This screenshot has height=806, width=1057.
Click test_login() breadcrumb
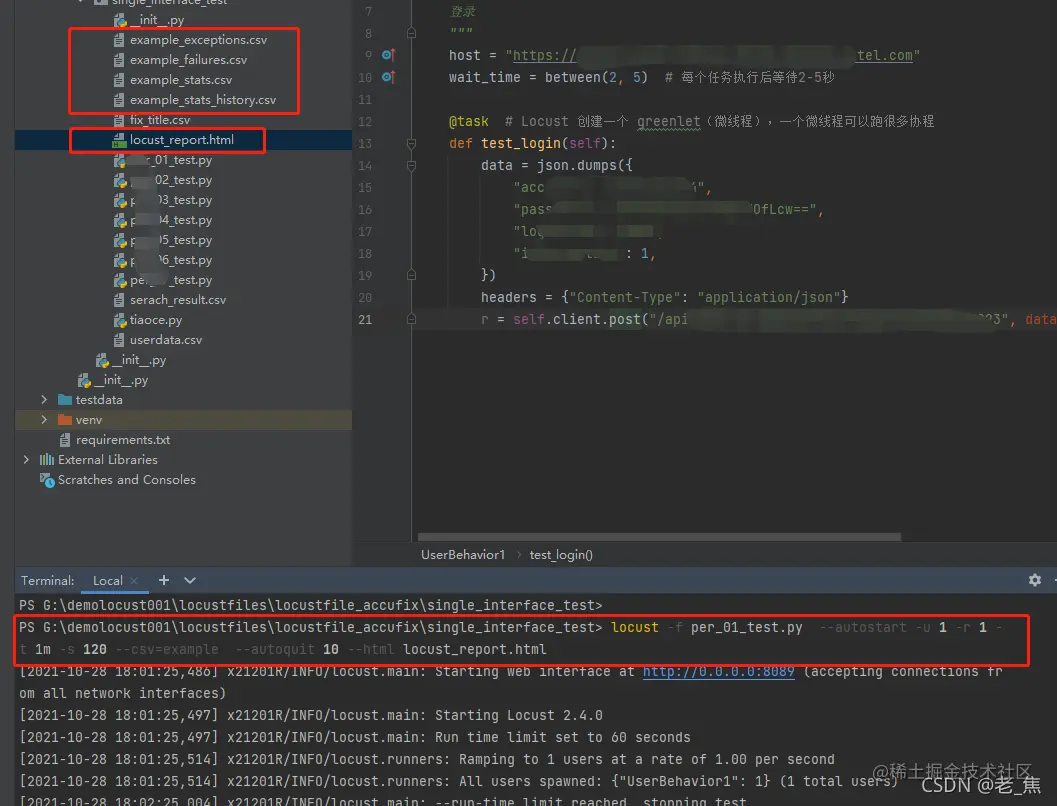pos(561,555)
